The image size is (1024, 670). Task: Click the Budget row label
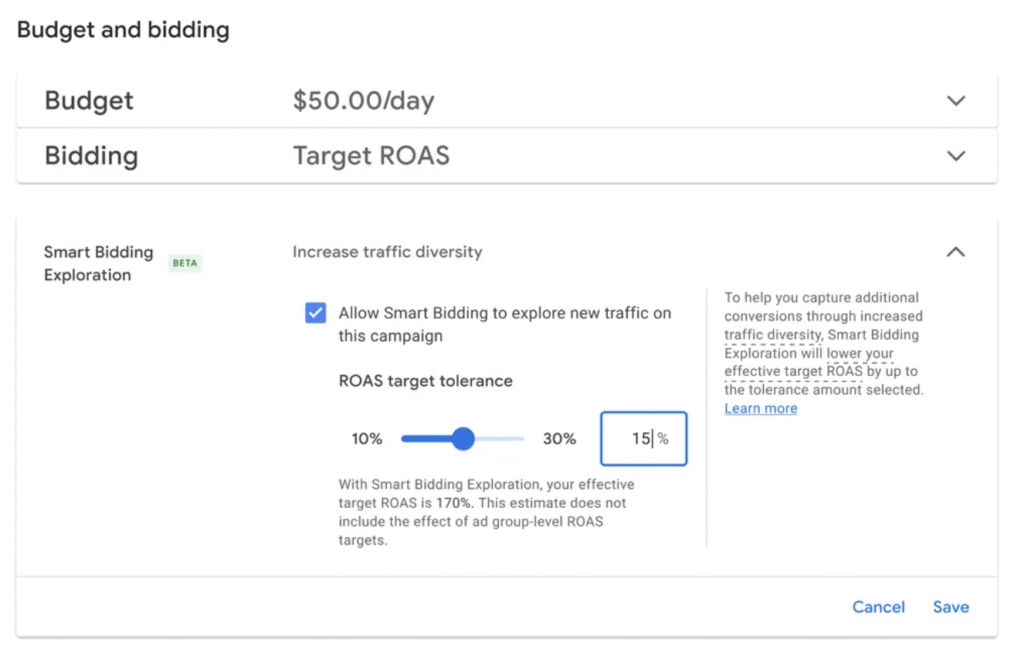tap(89, 101)
